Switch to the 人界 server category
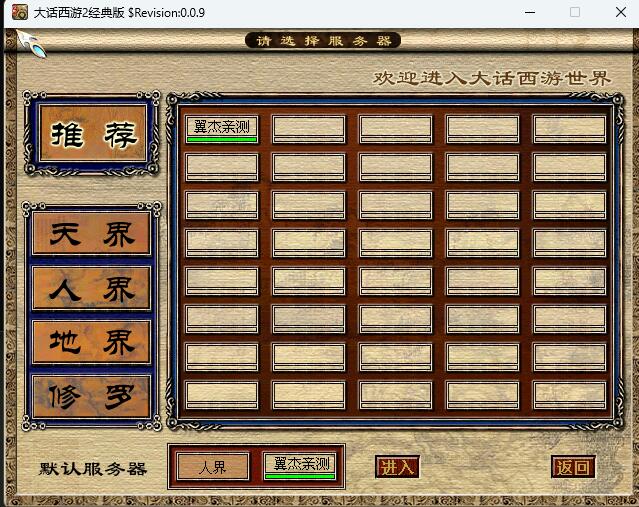 [91, 288]
